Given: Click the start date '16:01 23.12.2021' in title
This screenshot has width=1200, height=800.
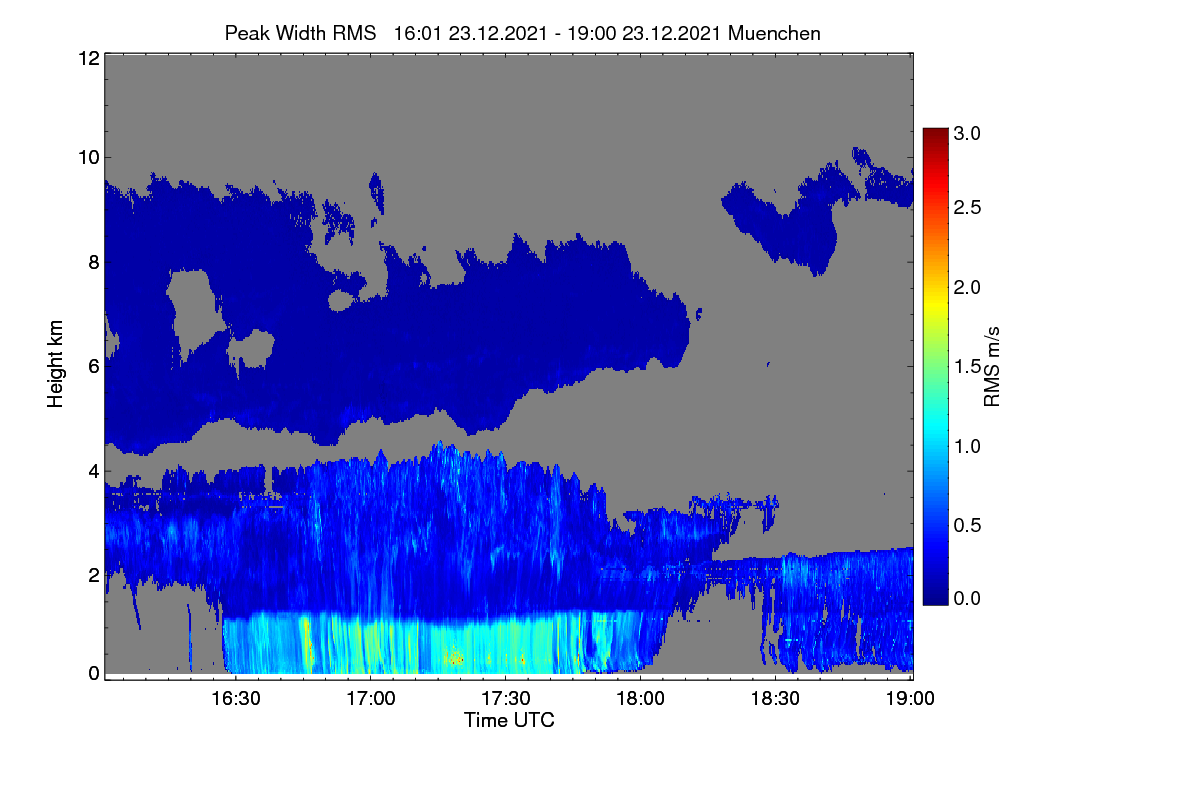Looking at the screenshot, I should 470,33.
